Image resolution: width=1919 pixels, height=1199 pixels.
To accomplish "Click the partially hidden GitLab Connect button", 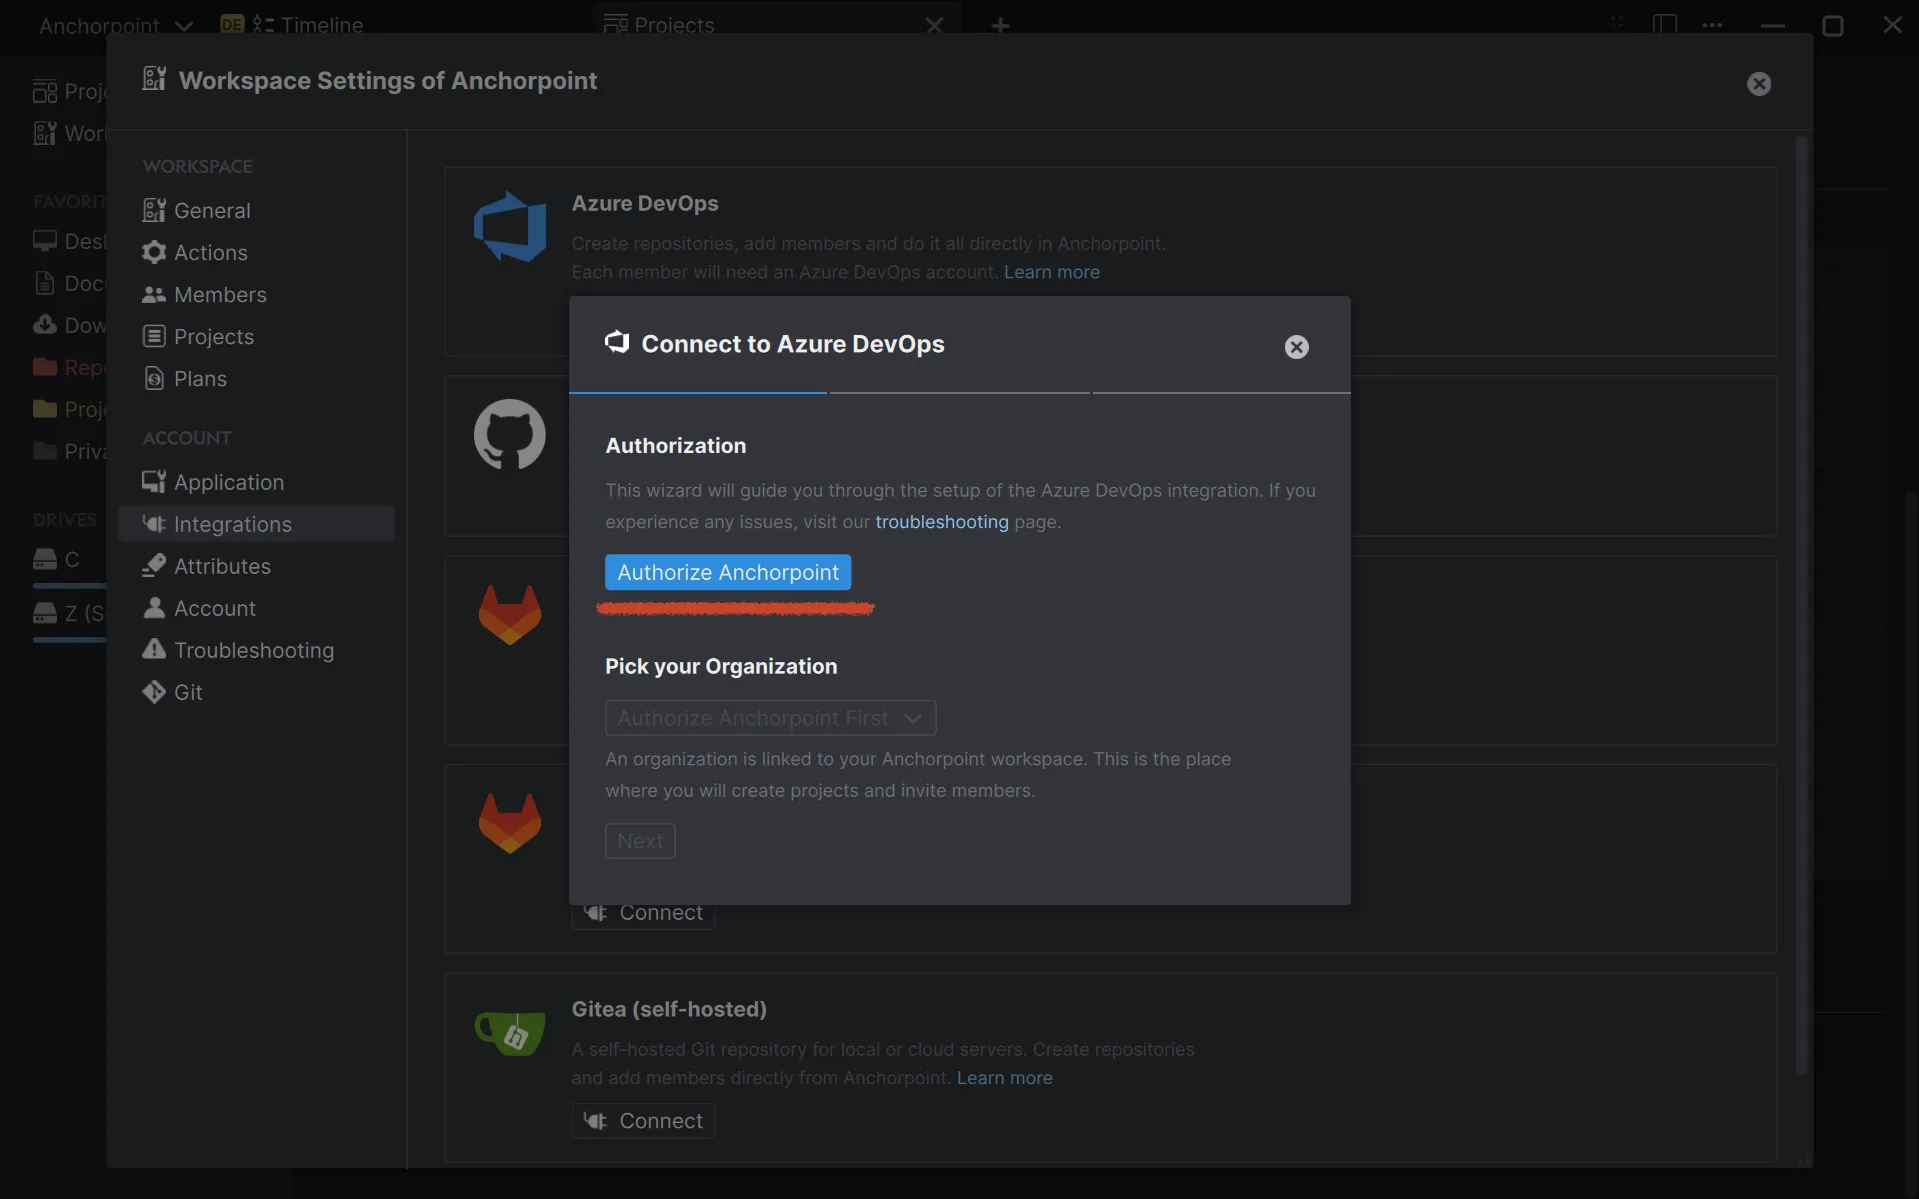I will (x=643, y=916).
